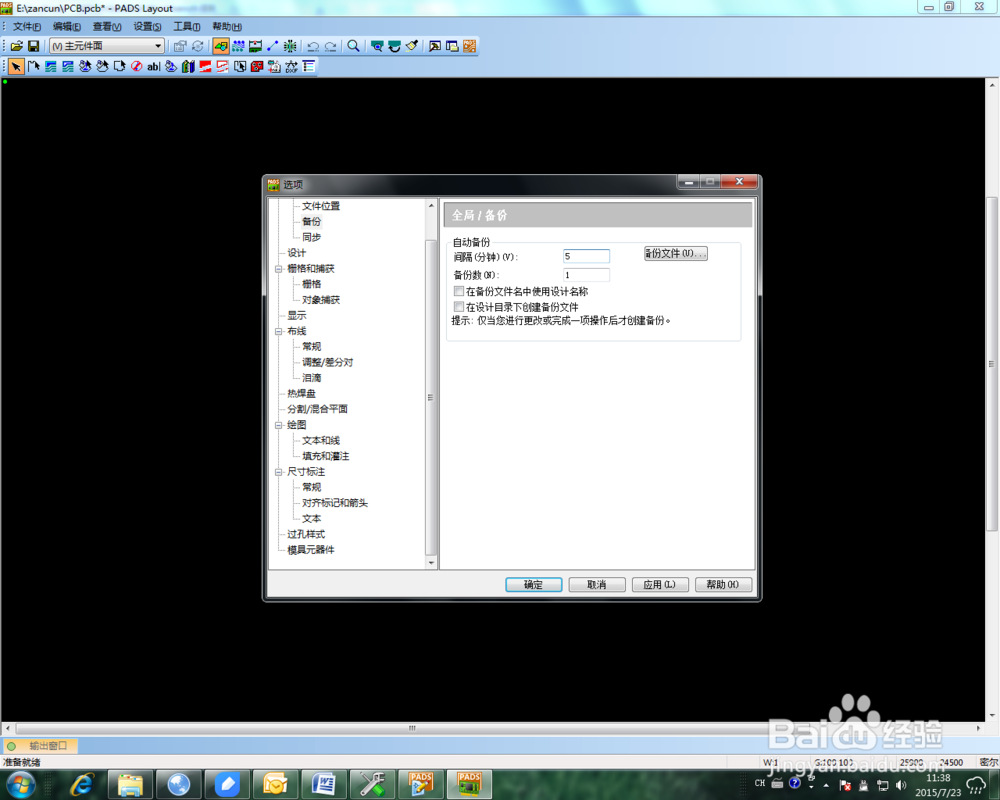Screen dimensions: 1000x800
Task: Click options tree scrollbar down arrow
Action: pos(431,563)
